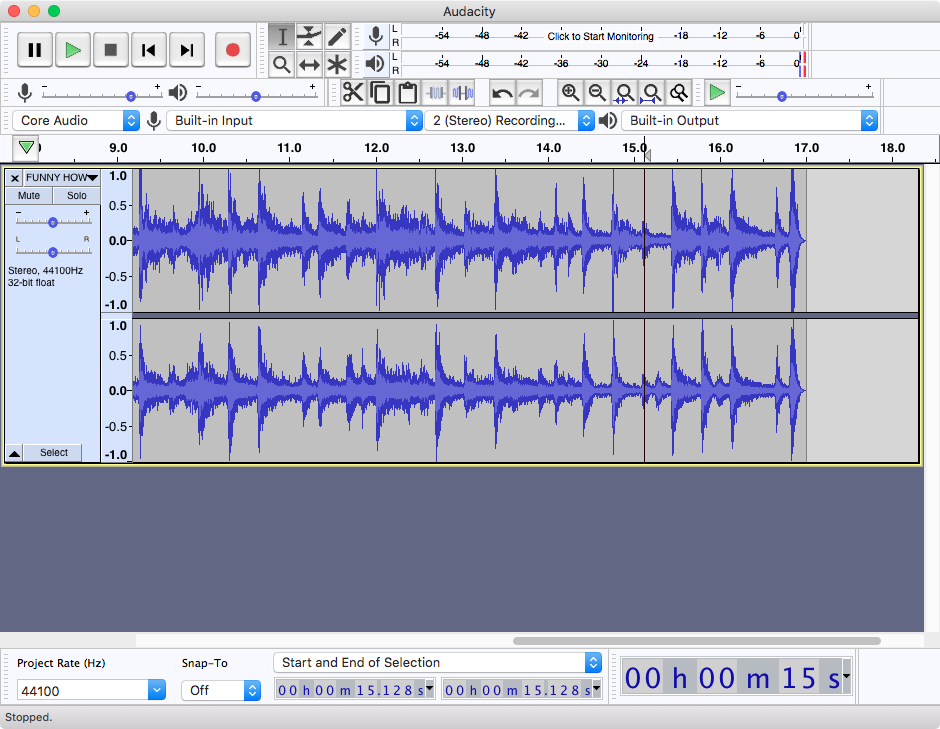Click the Zoom In magnifier
The image size is (940, 729).
pos(570,93)
